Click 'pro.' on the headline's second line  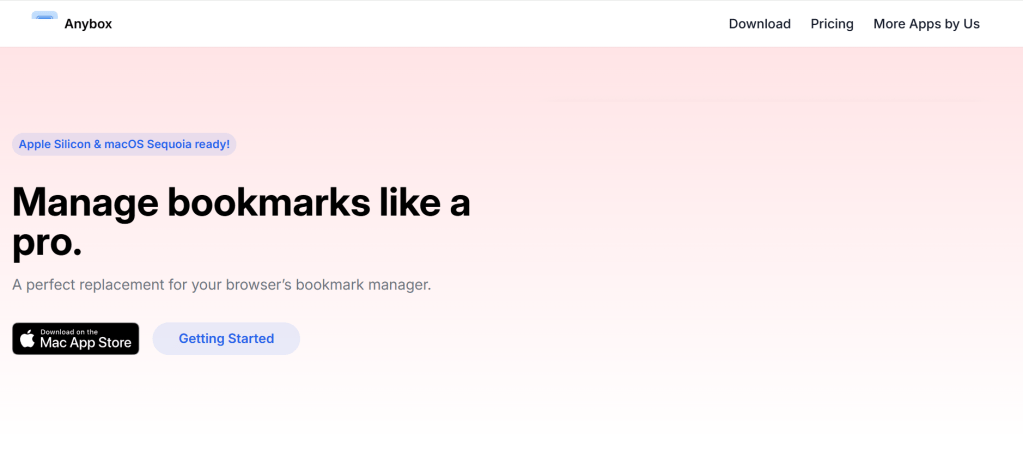click(x=46, y=243)
